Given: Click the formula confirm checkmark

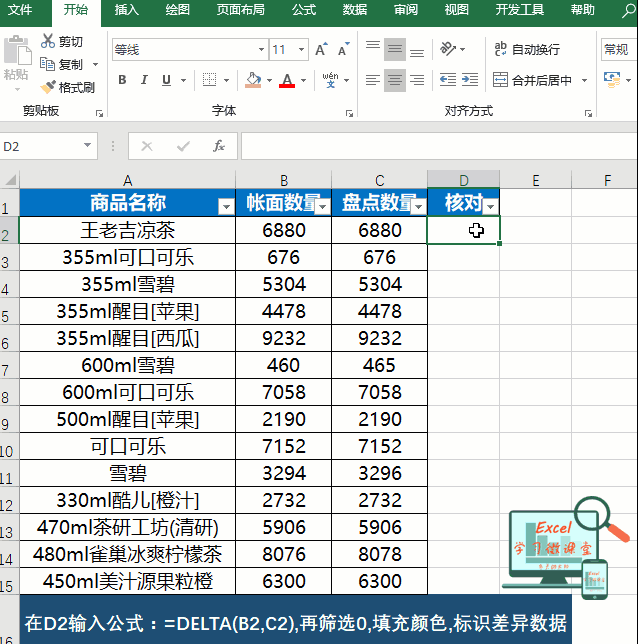Looking at the screenshot, I should coord(183,146).
